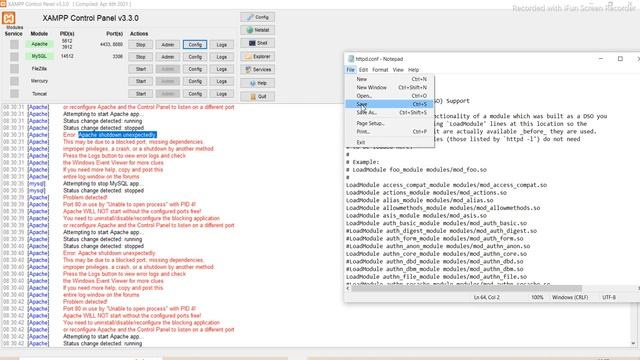Stop the Apache module
Viewport: 640px width, 360px height.
(x=141, y=44)
